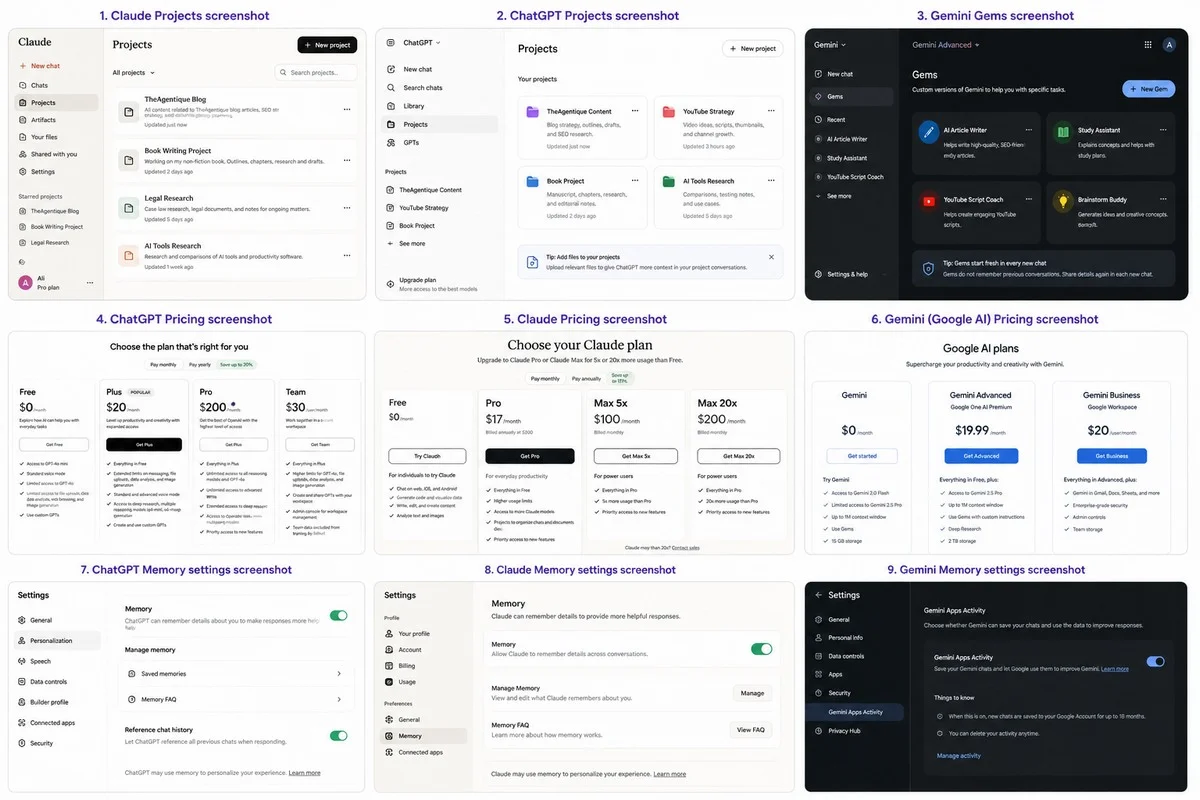Open Artifacts in the Claude sidebar
1200x800 pixels.
point(43,120)
